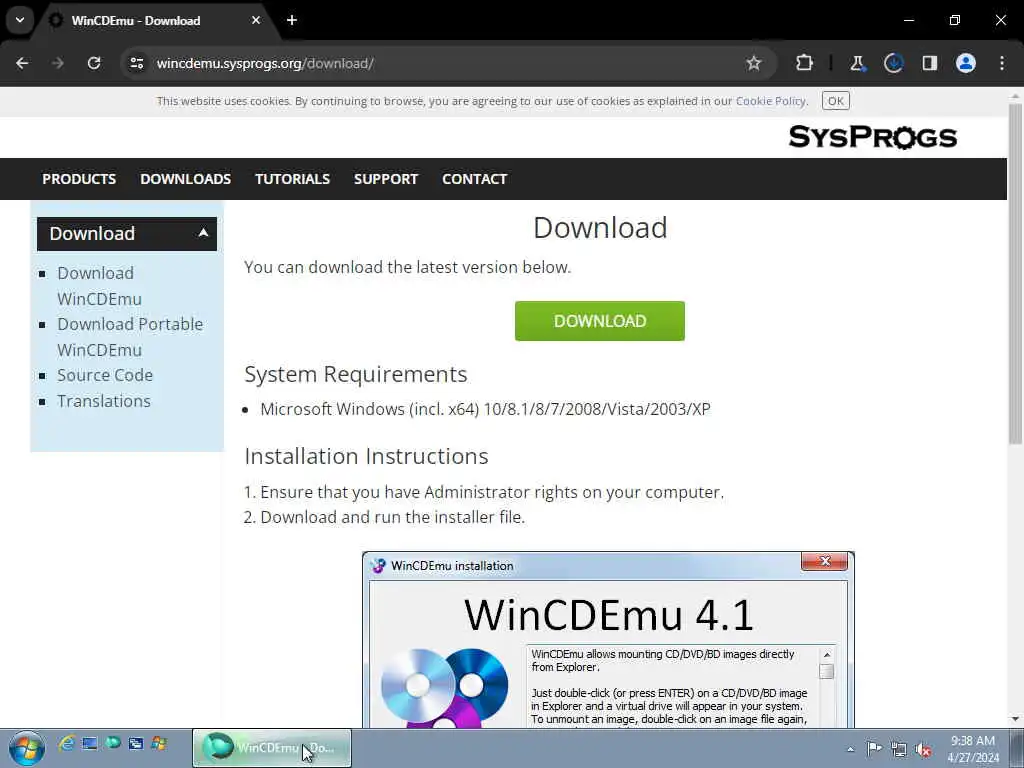The width and height of the screenshot is (1024, 768).
Task: Click the browser forward arrow
Action: click(58, 63)
